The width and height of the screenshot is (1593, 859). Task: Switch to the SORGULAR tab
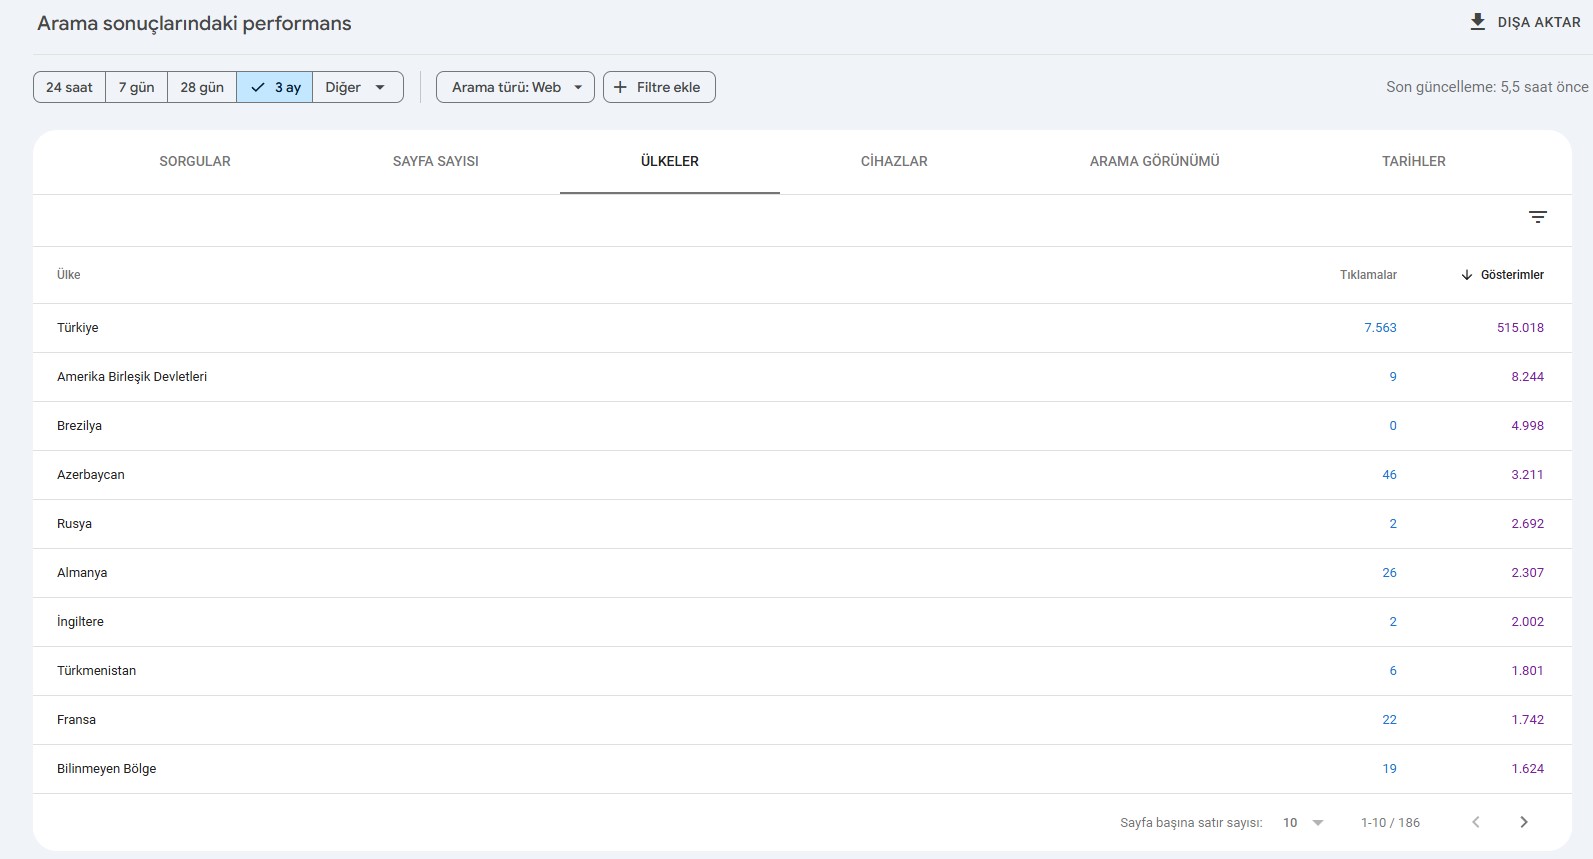coord(195,161)
